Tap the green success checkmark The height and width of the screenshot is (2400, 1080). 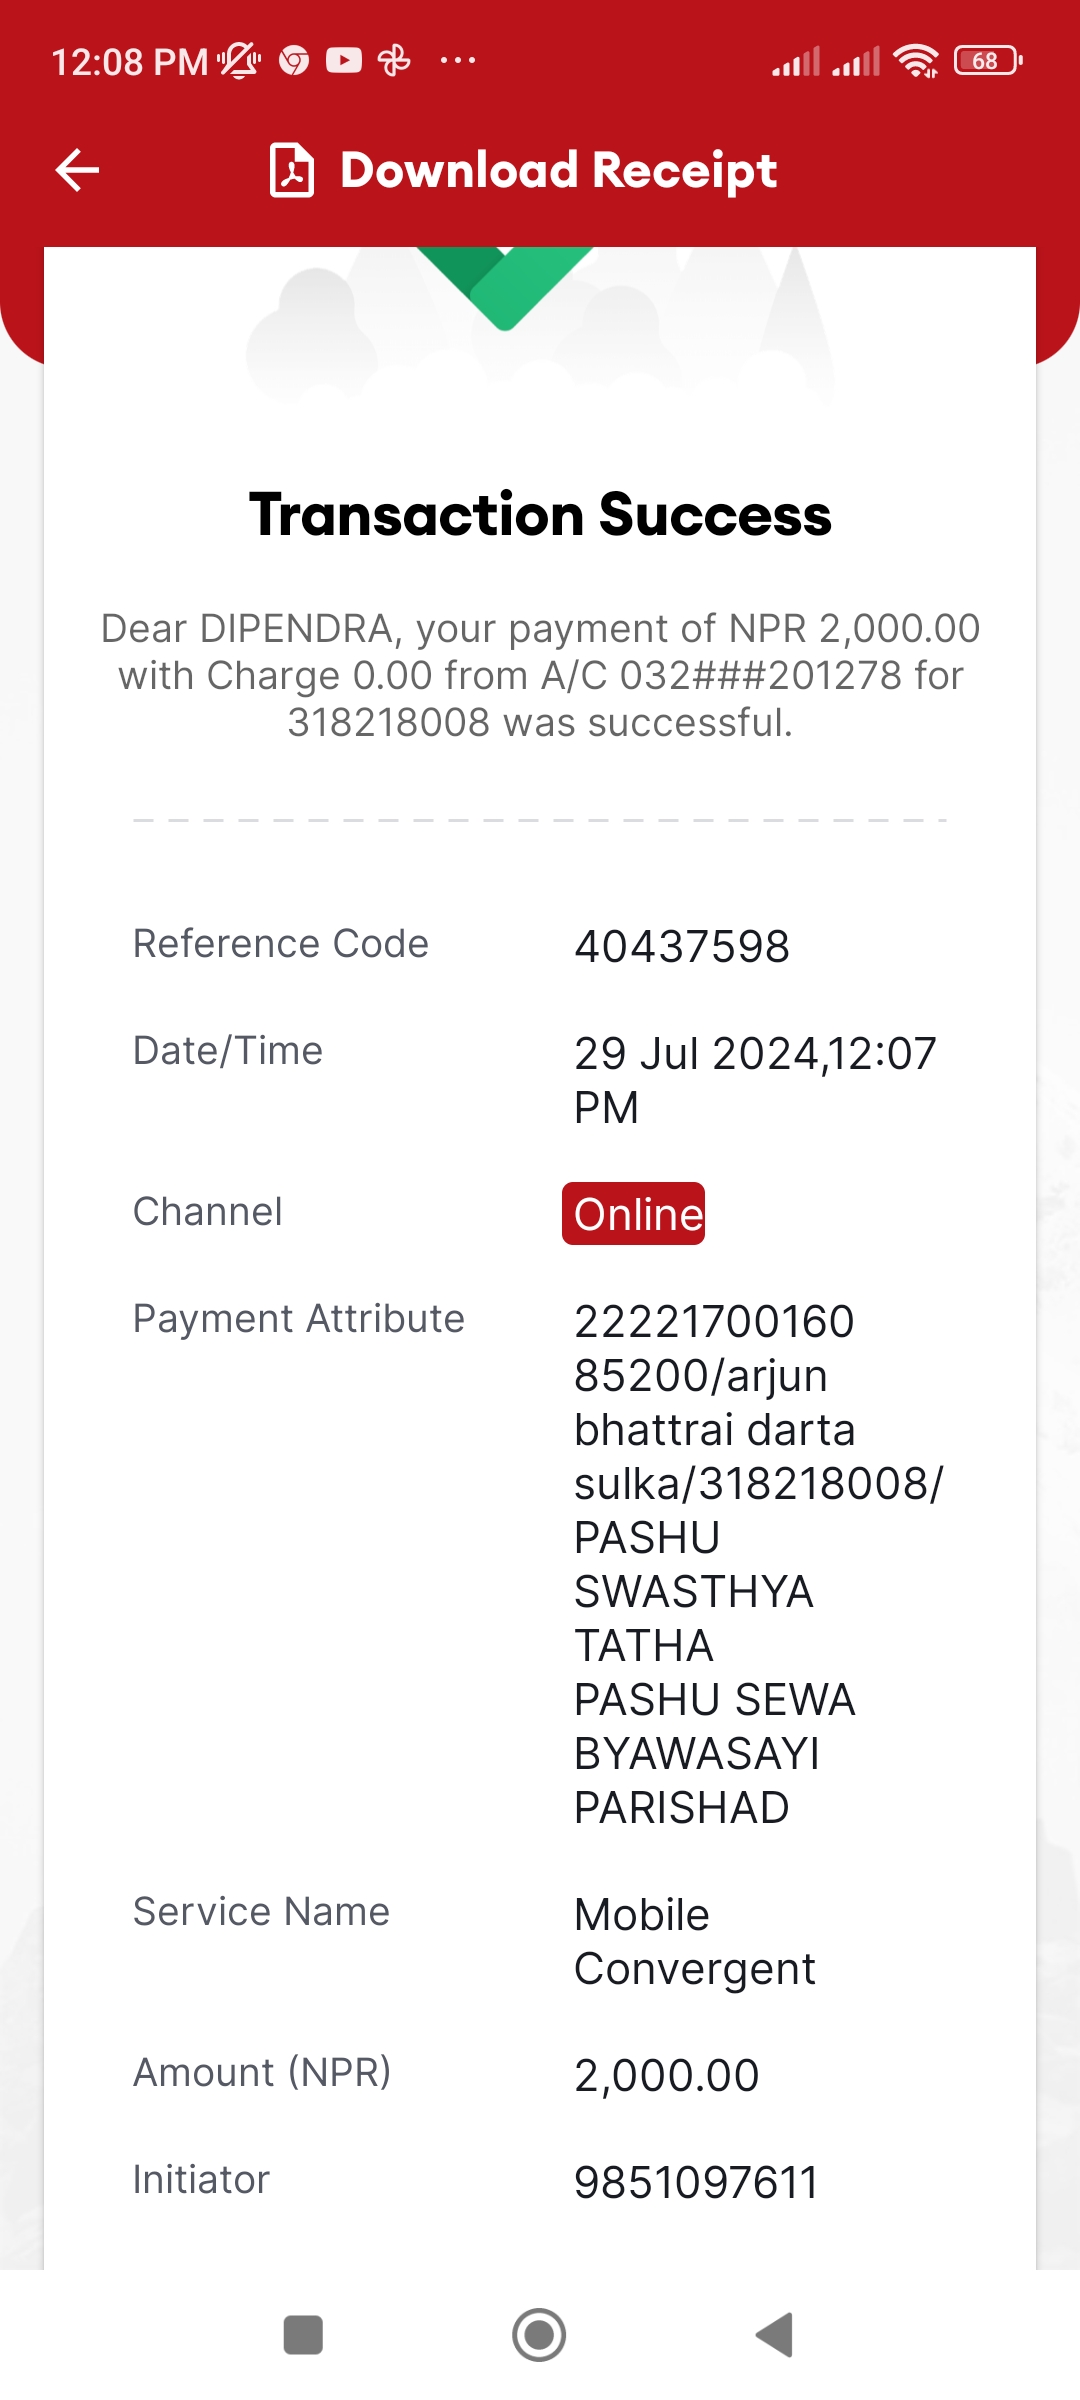point(505,285)
